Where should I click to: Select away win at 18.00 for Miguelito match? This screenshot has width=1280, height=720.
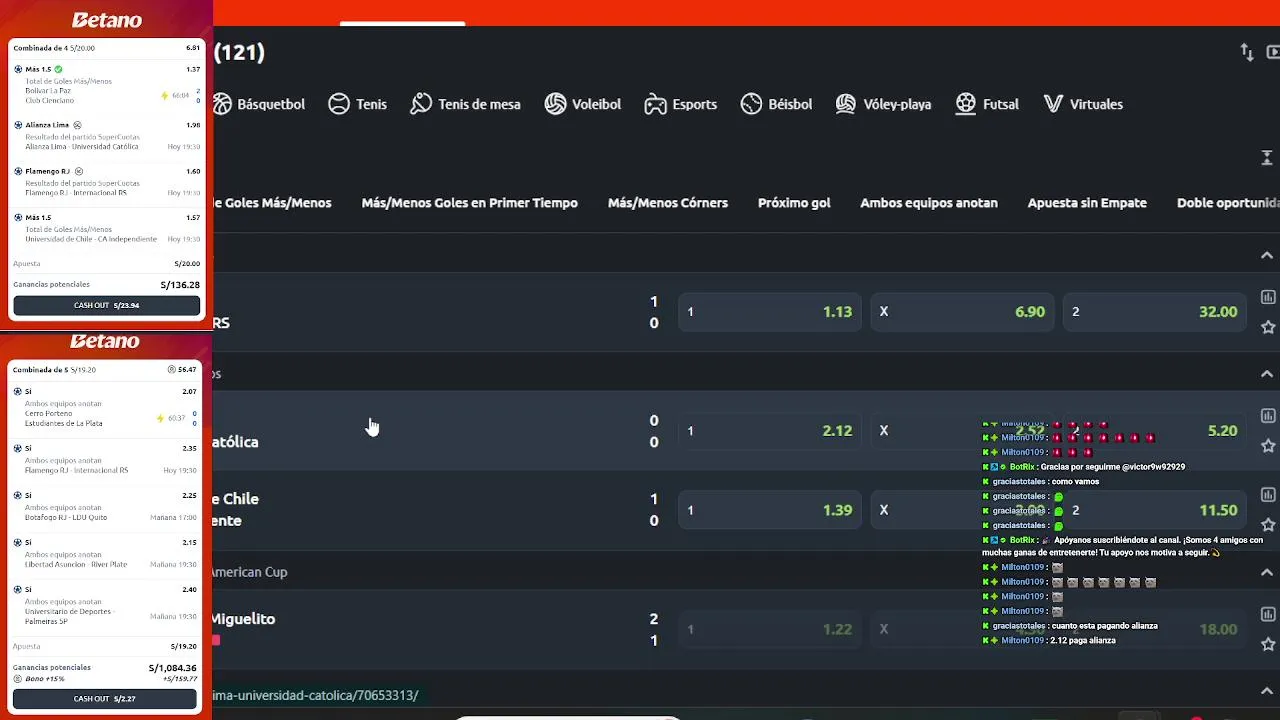tap(1155, 629)
